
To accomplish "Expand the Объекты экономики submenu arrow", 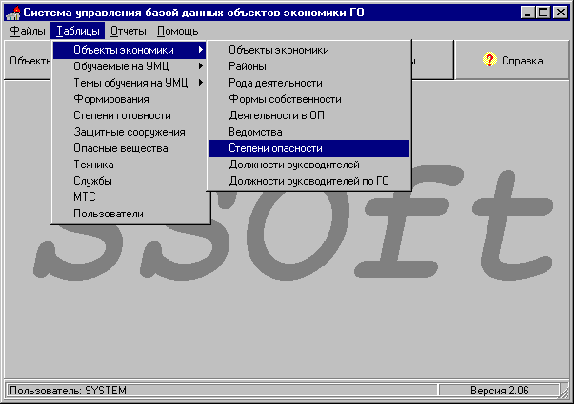I will point(201,50).
